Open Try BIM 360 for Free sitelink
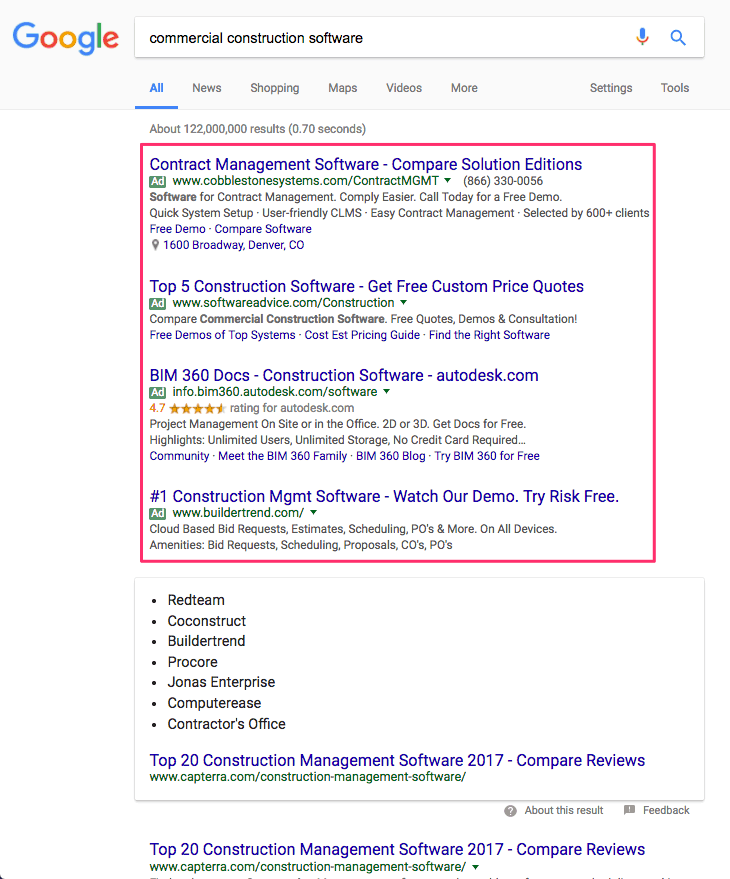 click(487, 456)
